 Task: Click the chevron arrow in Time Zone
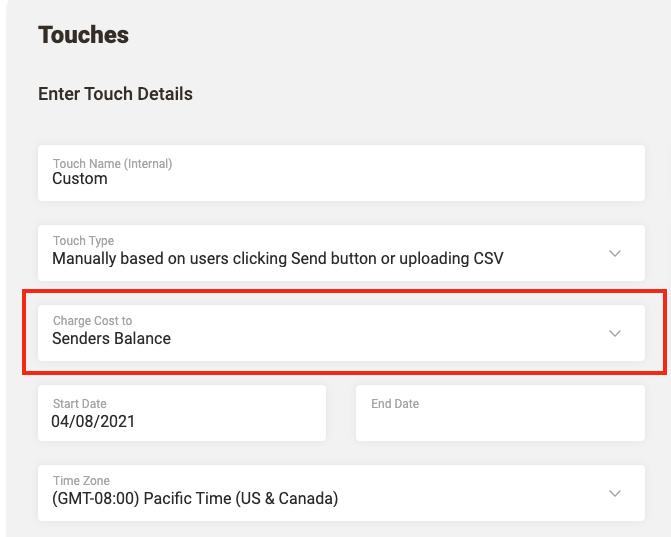[615, 493]
